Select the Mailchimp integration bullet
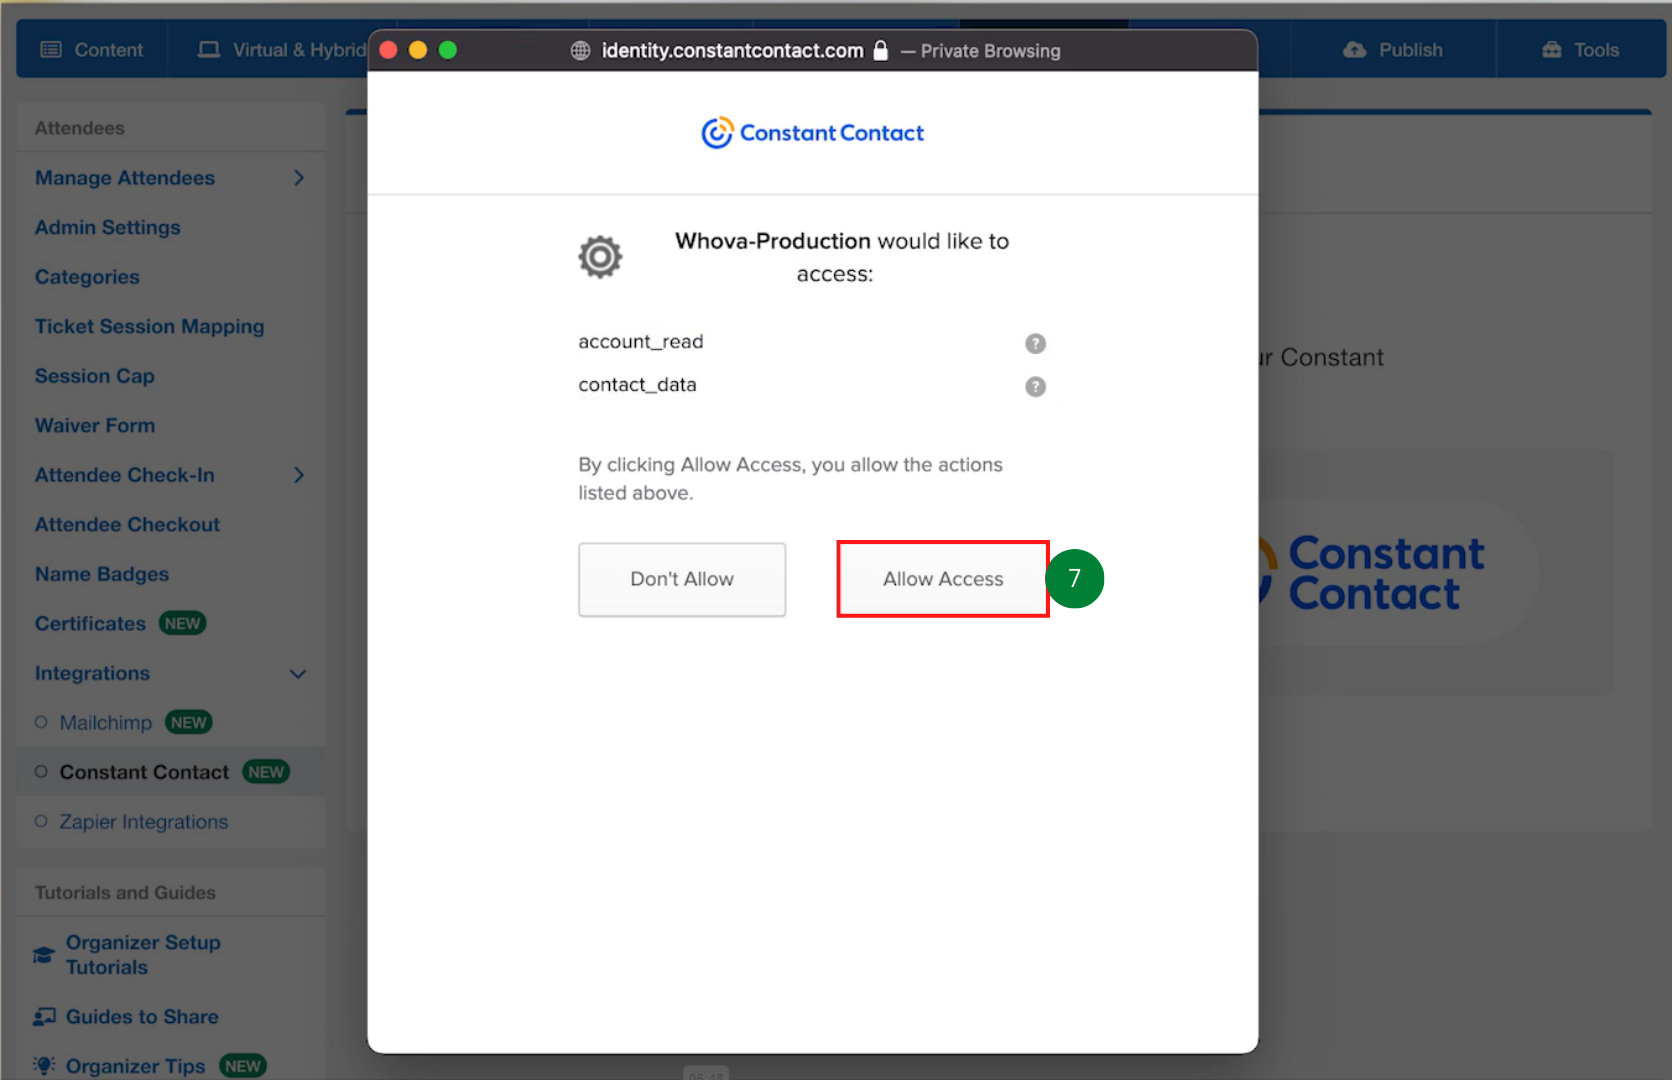1672x1080 pixels. pos(41,722)
